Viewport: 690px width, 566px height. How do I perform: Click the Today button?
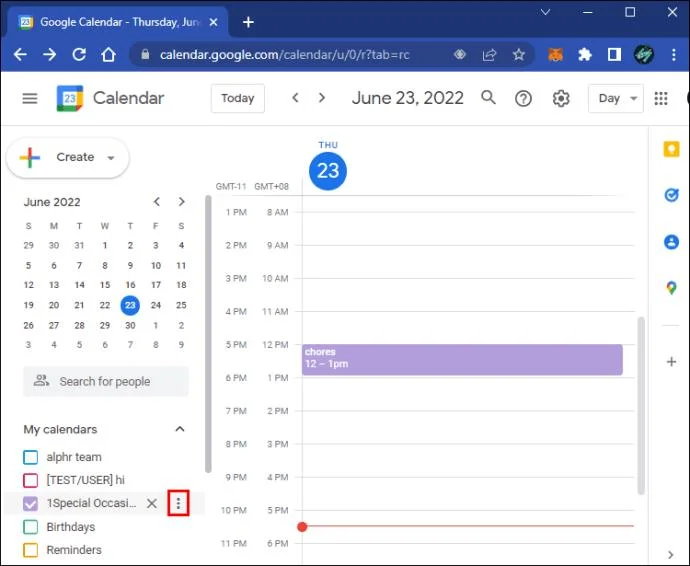[238, 98]
